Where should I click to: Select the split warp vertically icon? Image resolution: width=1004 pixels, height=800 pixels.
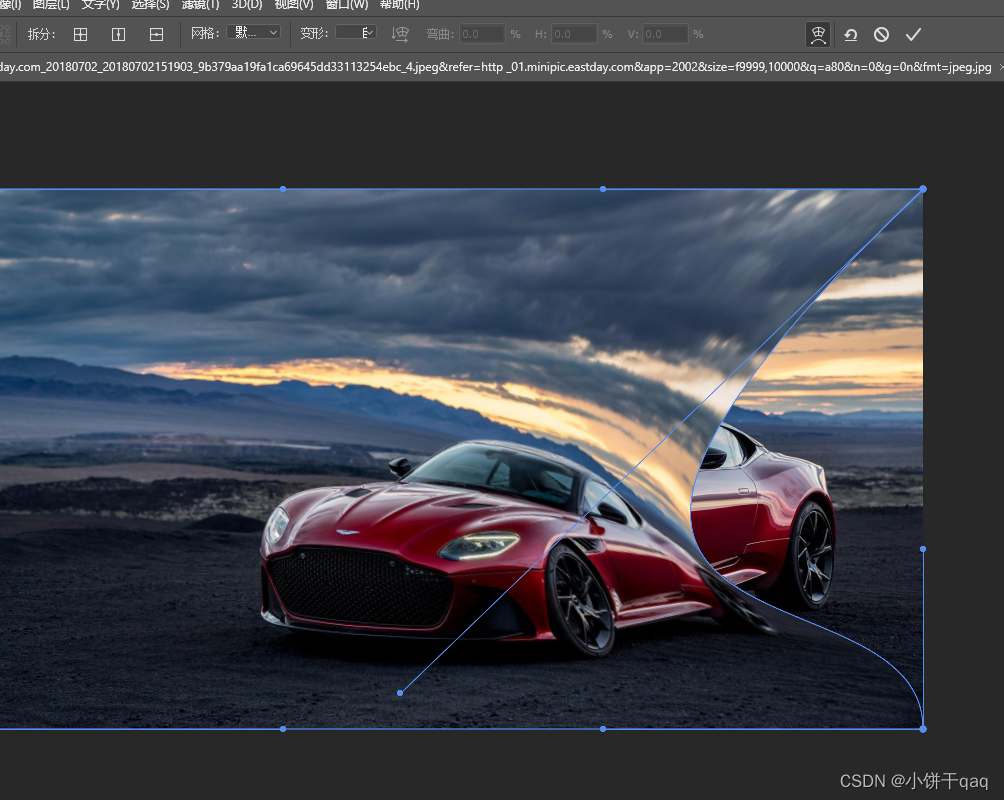(118, 35)
